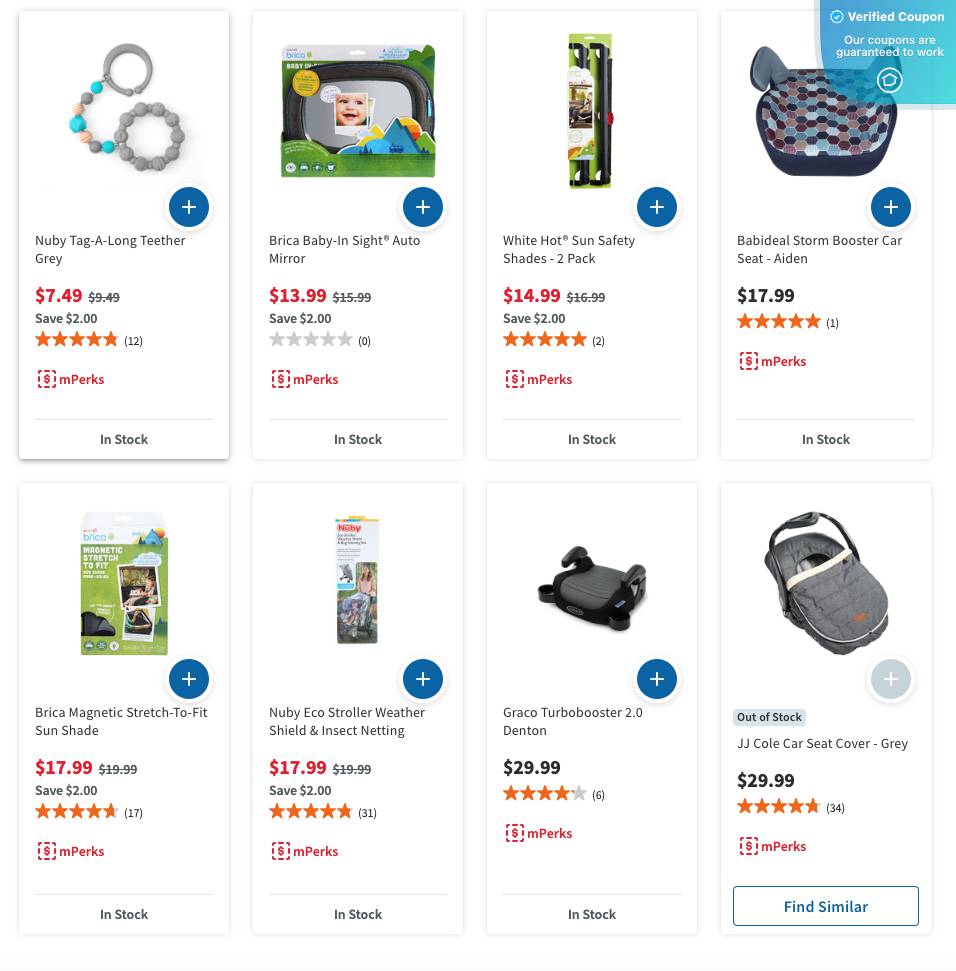Click Find Similar for JJ Cole cover

(826, 906)
